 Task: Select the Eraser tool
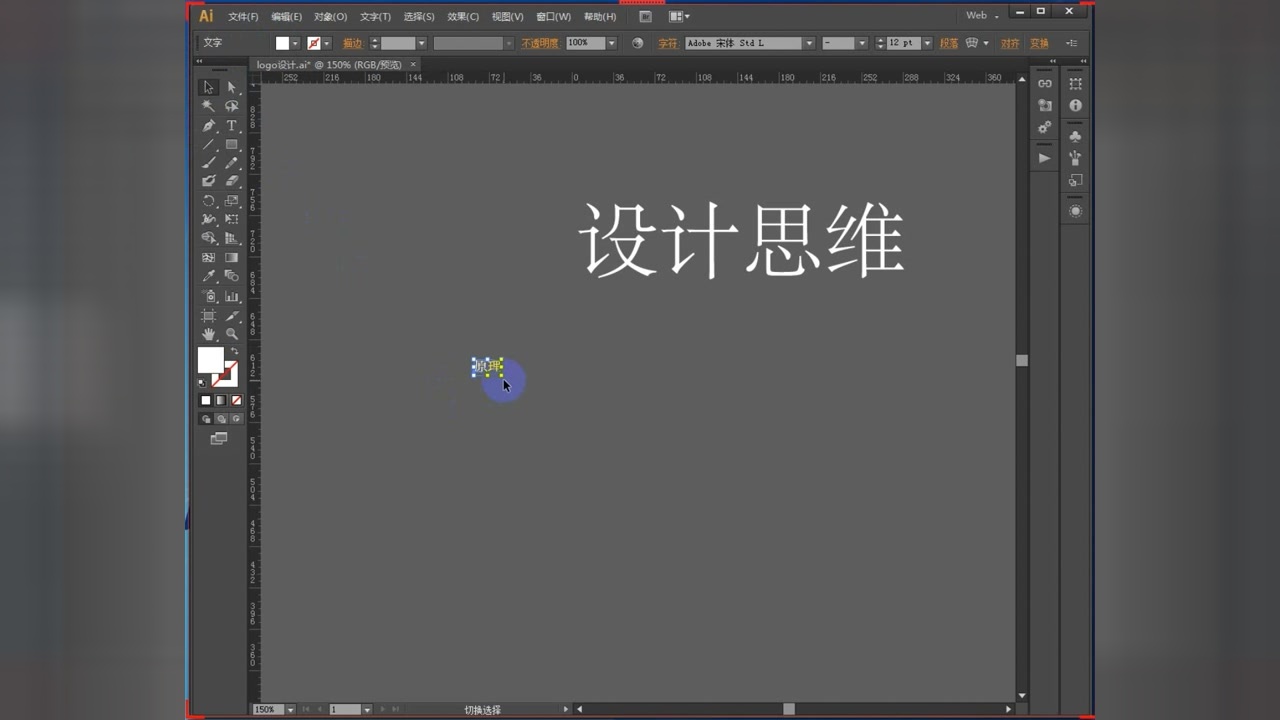[232, 182]
